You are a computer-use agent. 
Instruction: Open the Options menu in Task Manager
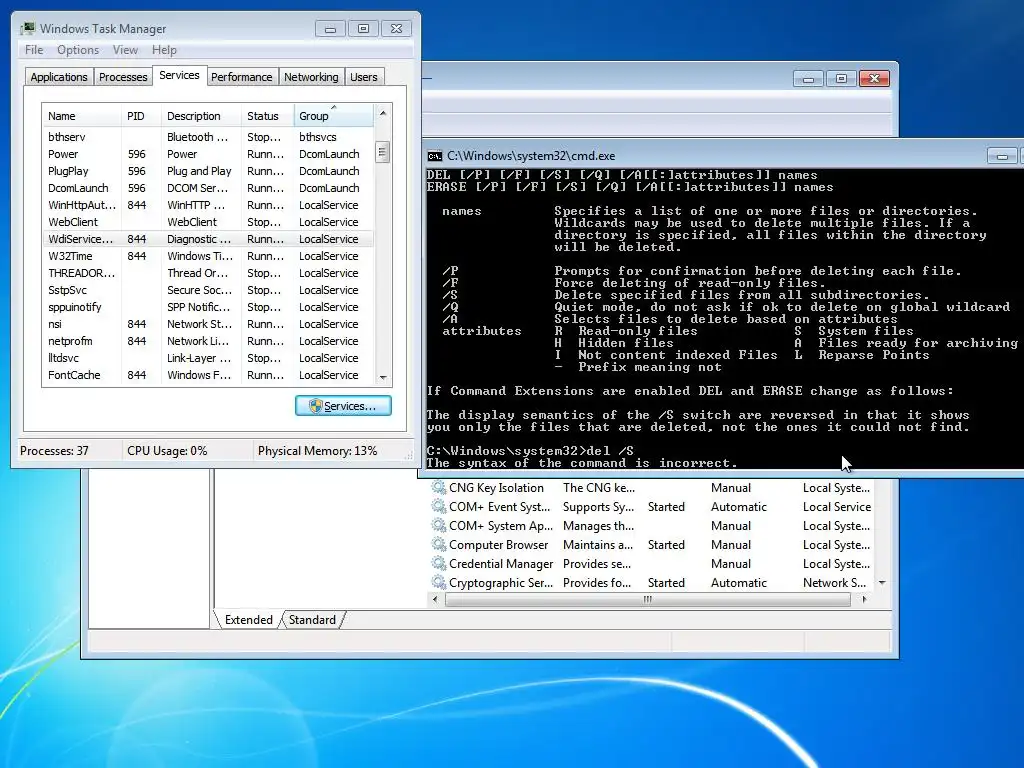click(x=78, y=50)
